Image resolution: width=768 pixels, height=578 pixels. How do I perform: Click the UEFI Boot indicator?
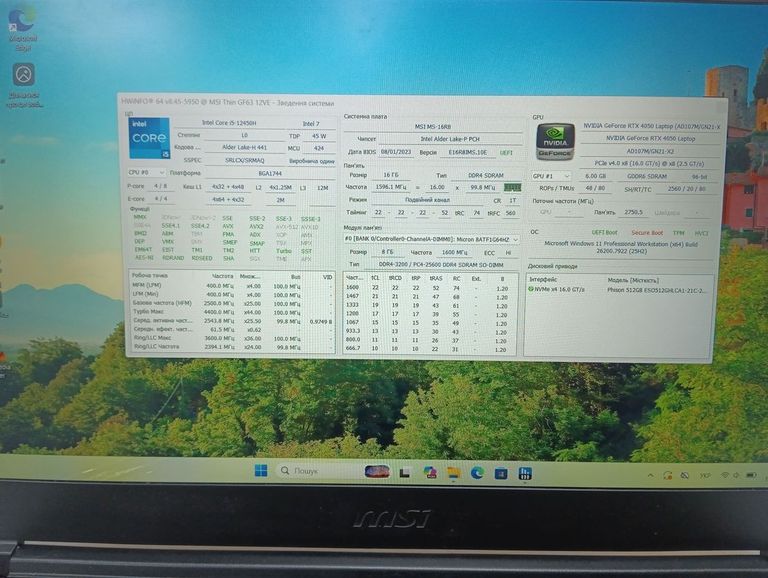point(604,233)
